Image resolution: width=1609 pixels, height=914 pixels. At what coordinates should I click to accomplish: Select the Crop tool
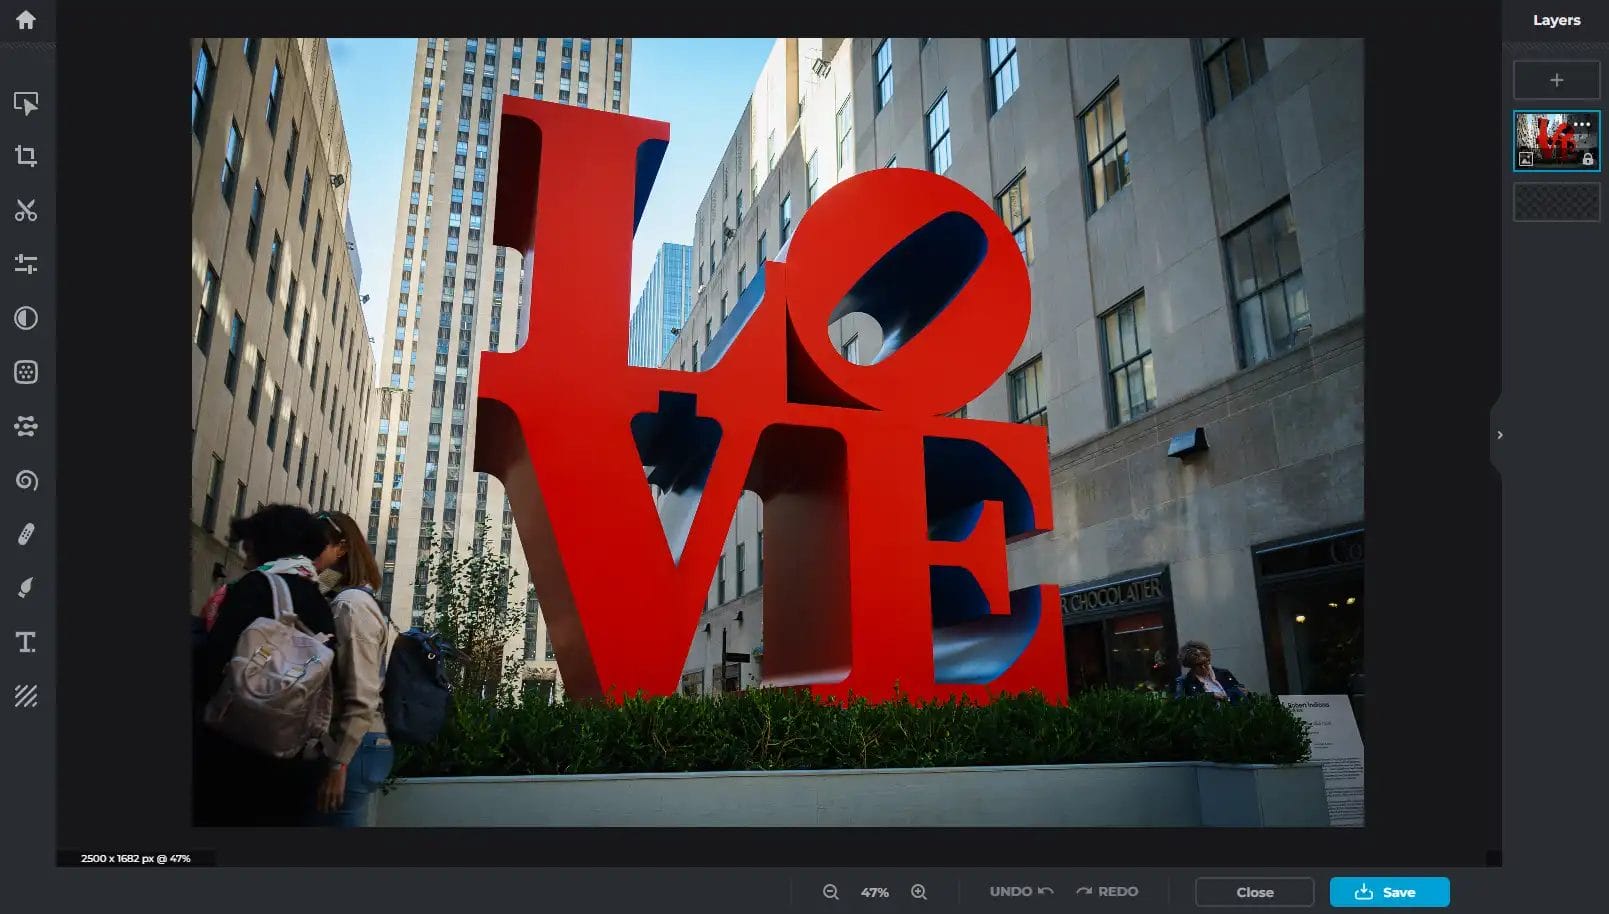click(26, 156)
